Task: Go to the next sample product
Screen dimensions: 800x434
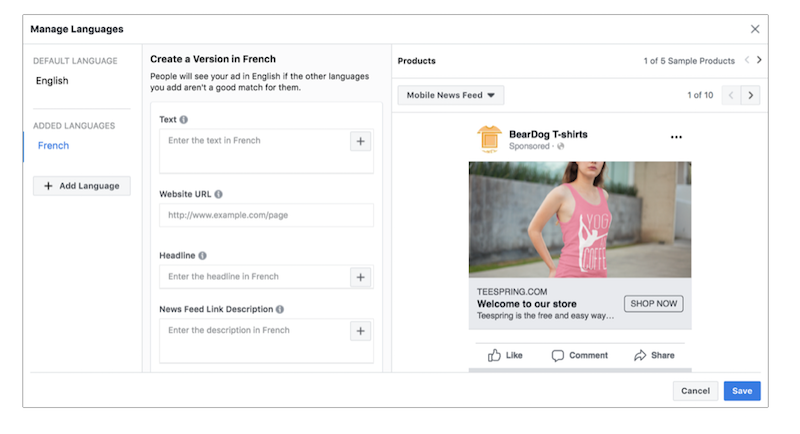Action: [x=759, y=61]
